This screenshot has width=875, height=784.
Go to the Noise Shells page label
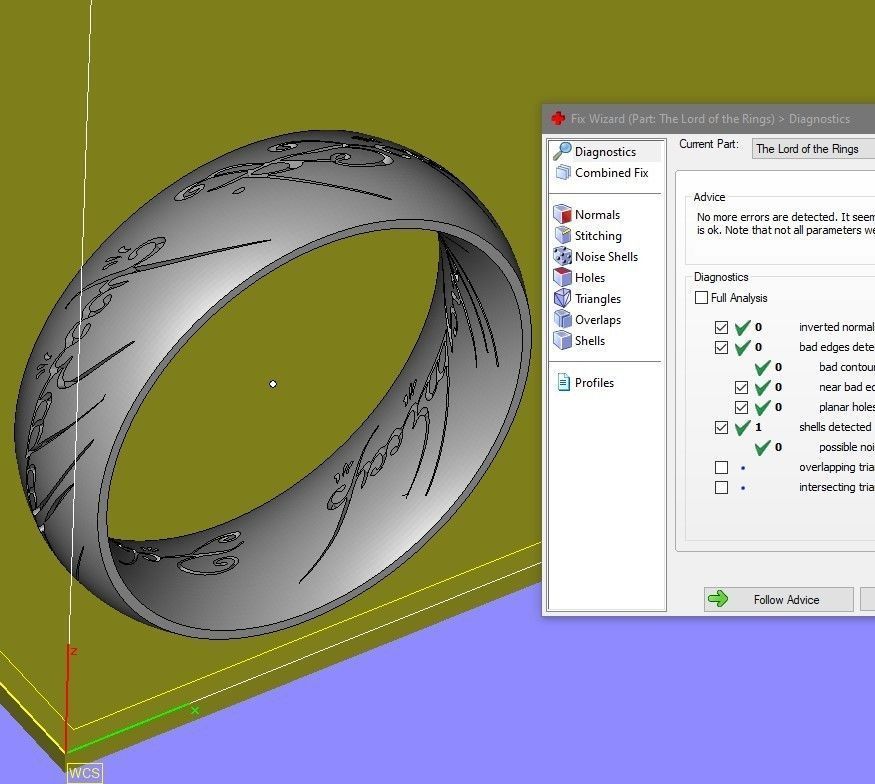[606, 257]
